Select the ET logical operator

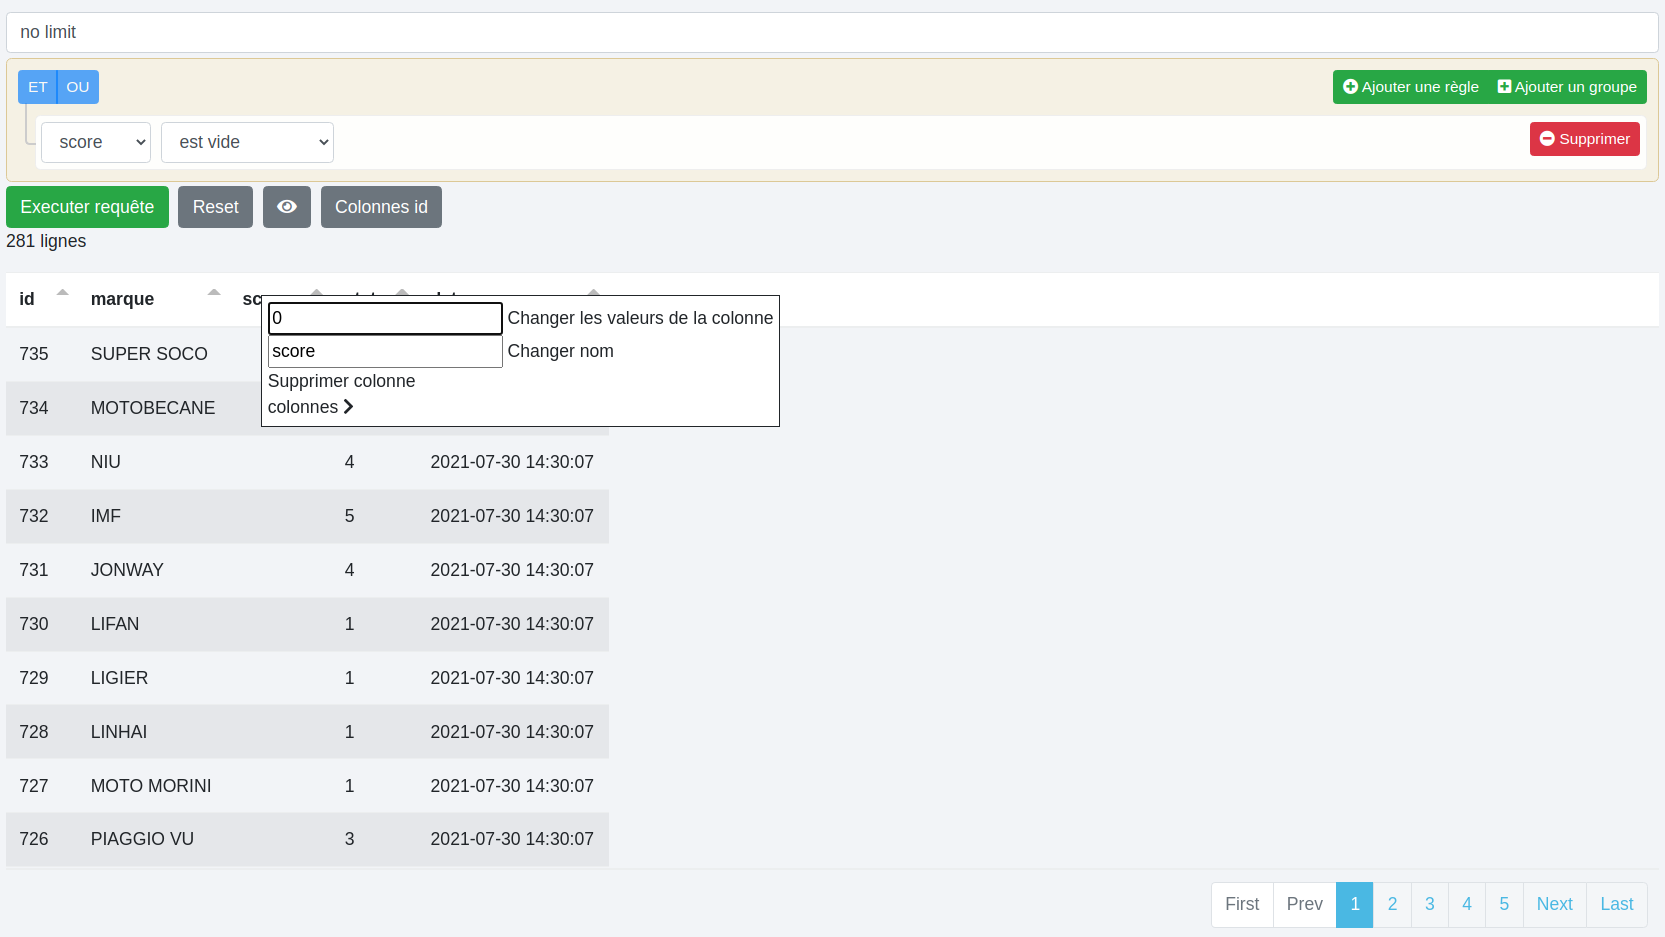38,87
